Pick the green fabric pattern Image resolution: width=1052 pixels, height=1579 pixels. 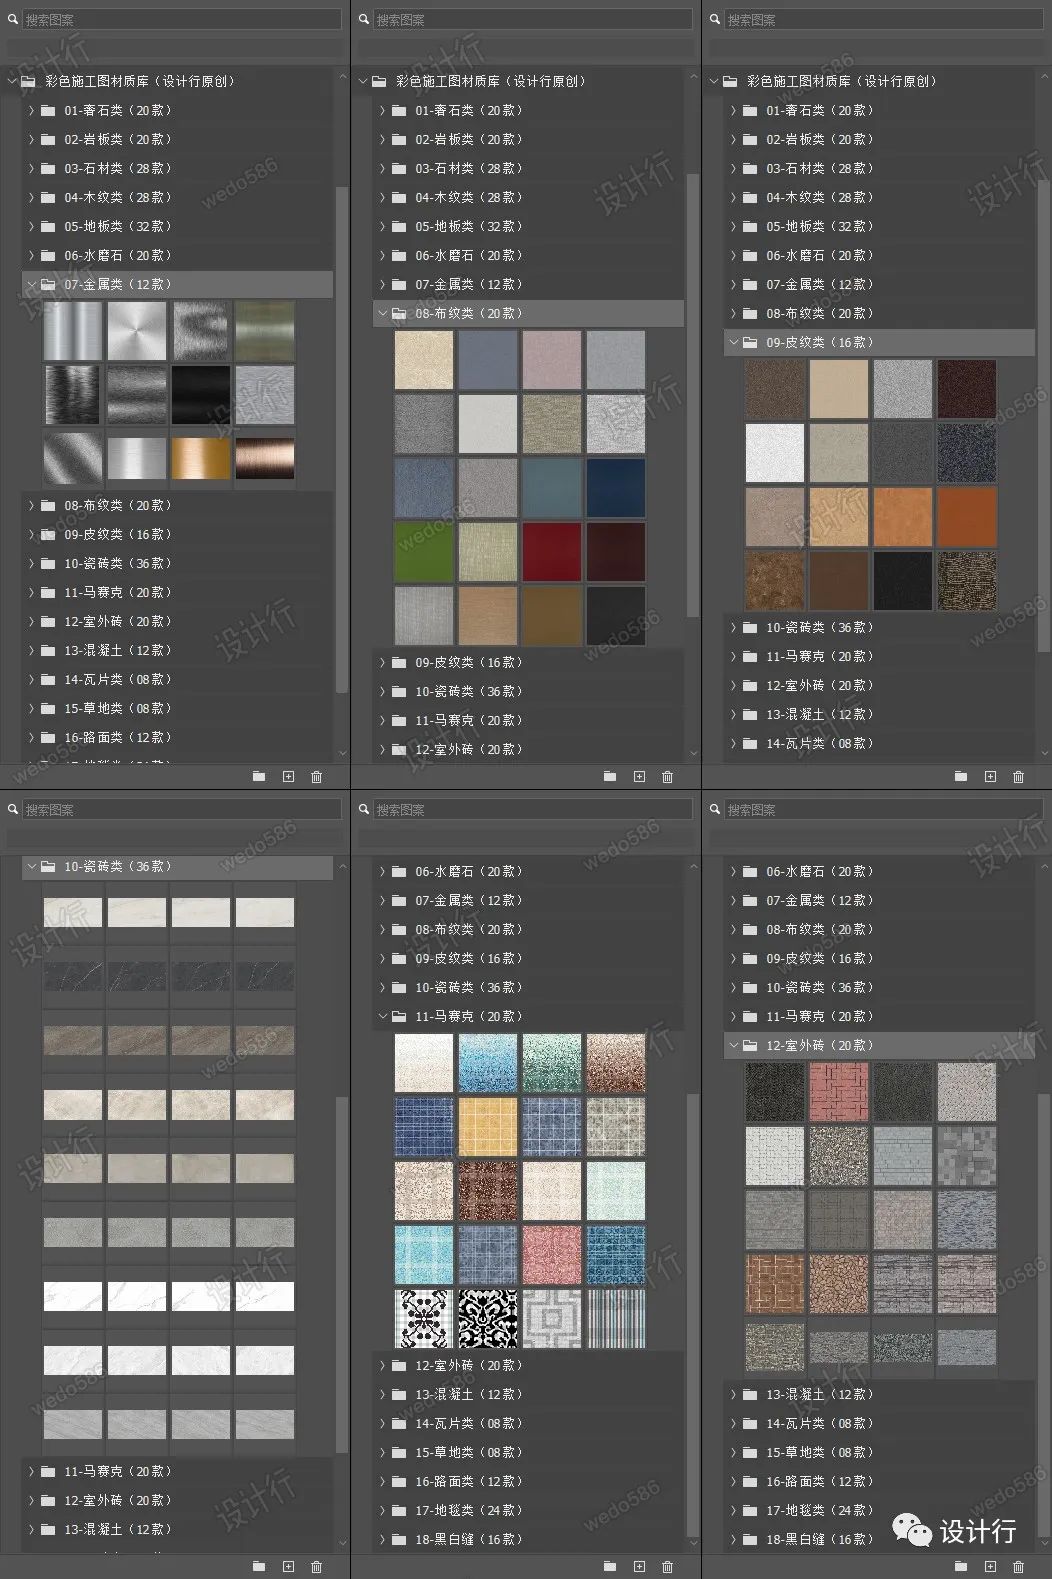pyautogui.click(x=424, y=552)
